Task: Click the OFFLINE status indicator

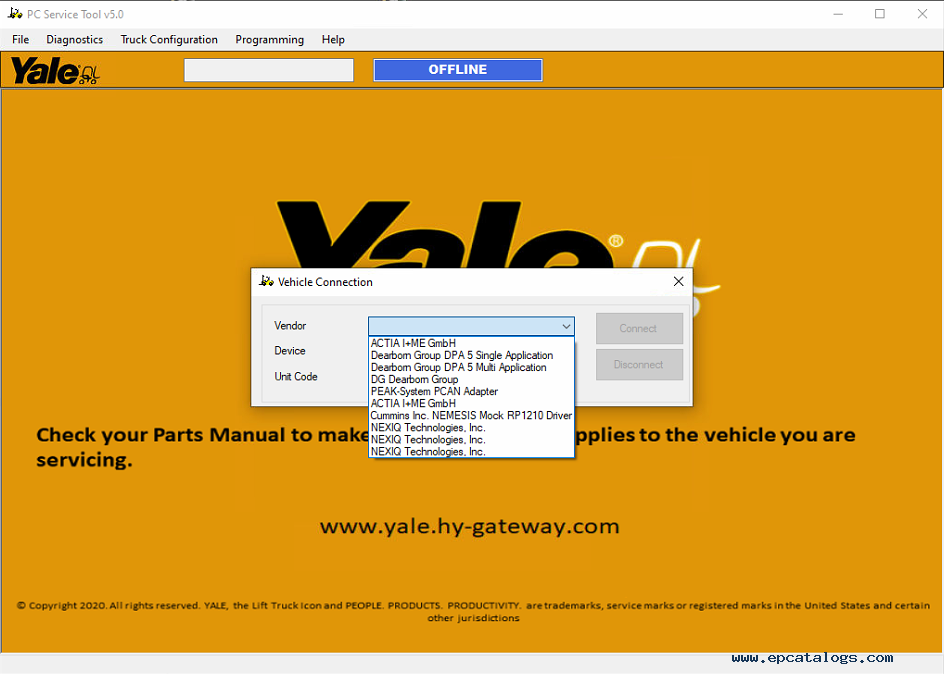Action: point(458,70)
